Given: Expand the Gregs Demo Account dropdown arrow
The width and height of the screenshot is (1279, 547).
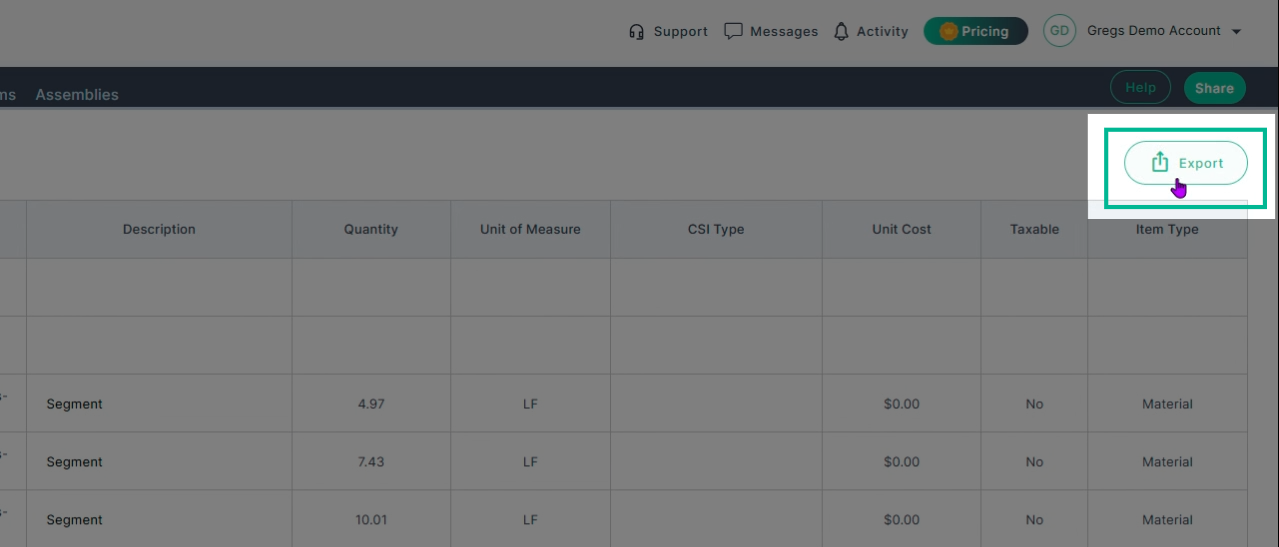Looking at the screenshot, I should 1236,32.
